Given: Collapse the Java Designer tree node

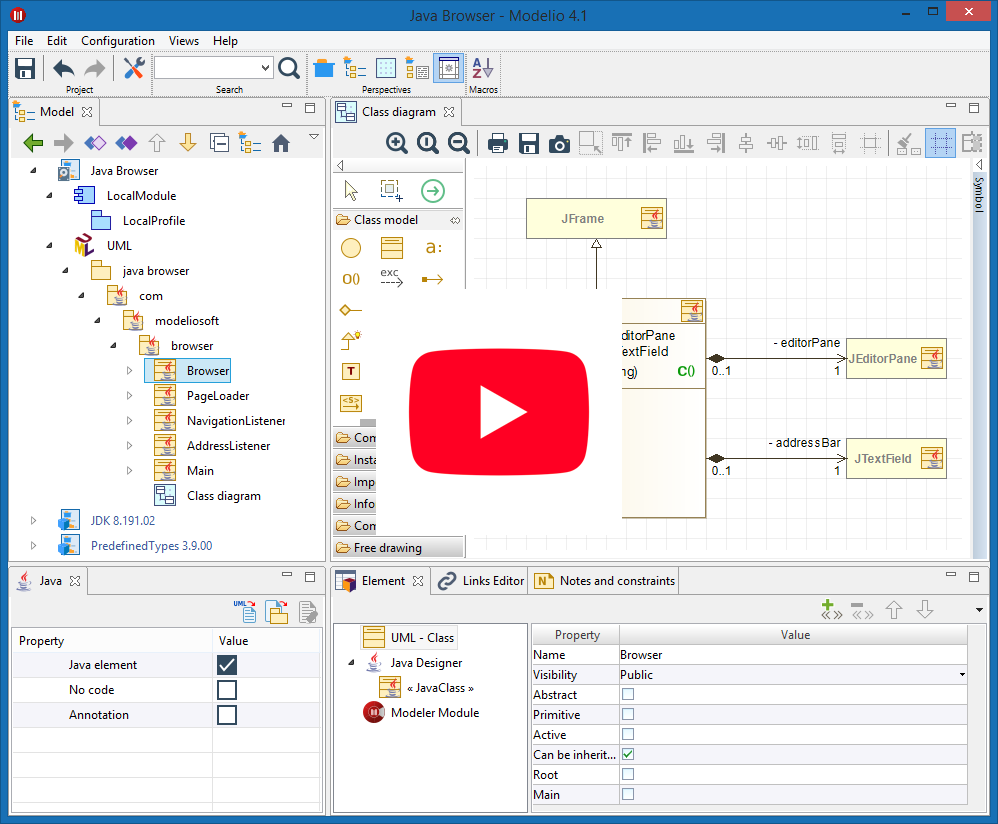Looking at the screenshot, I should [351, 662].
